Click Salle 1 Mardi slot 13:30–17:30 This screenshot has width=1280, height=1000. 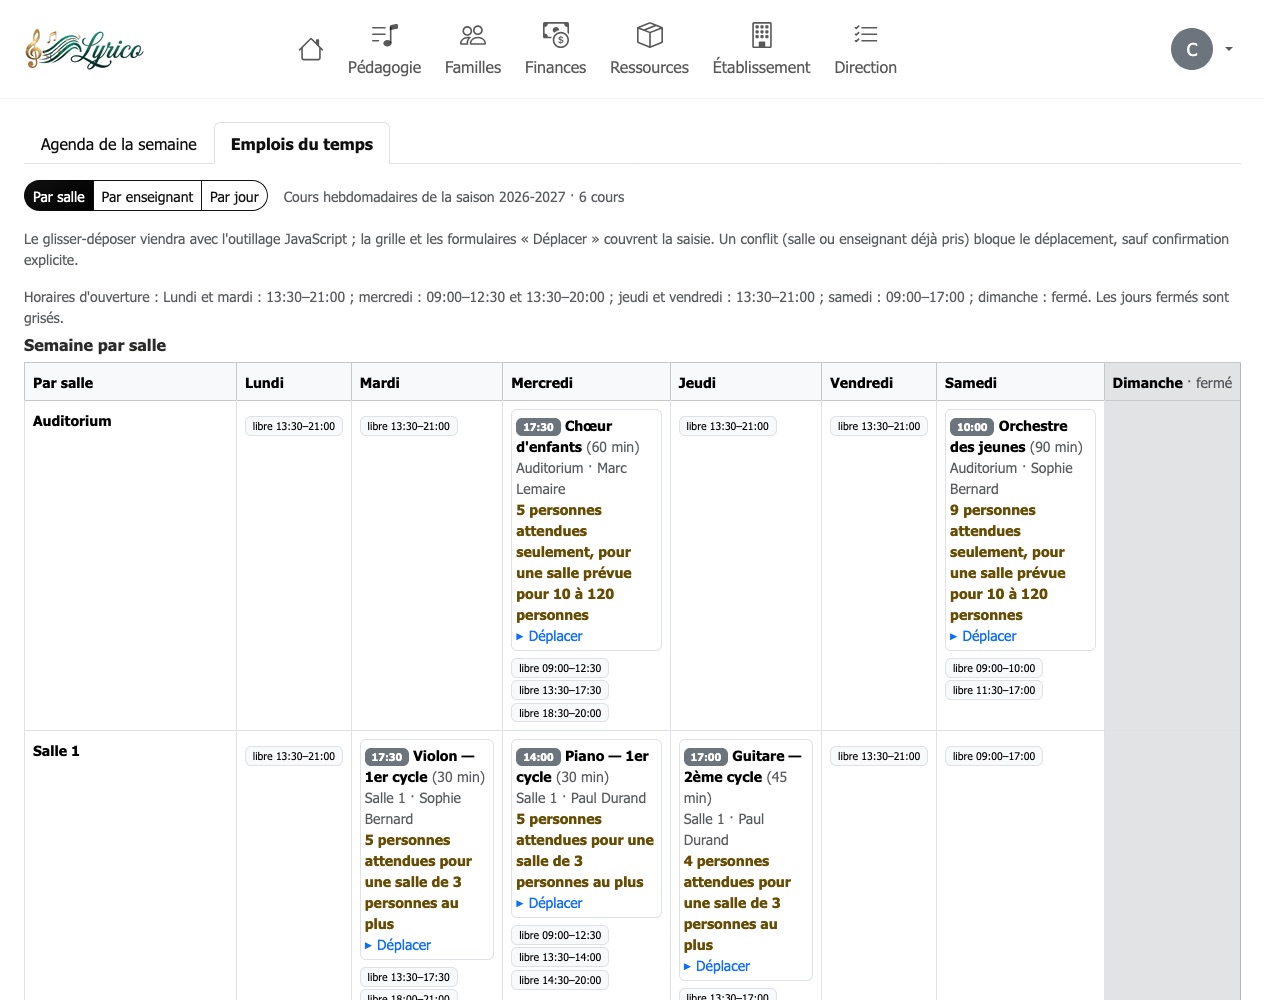coord(409,977)
